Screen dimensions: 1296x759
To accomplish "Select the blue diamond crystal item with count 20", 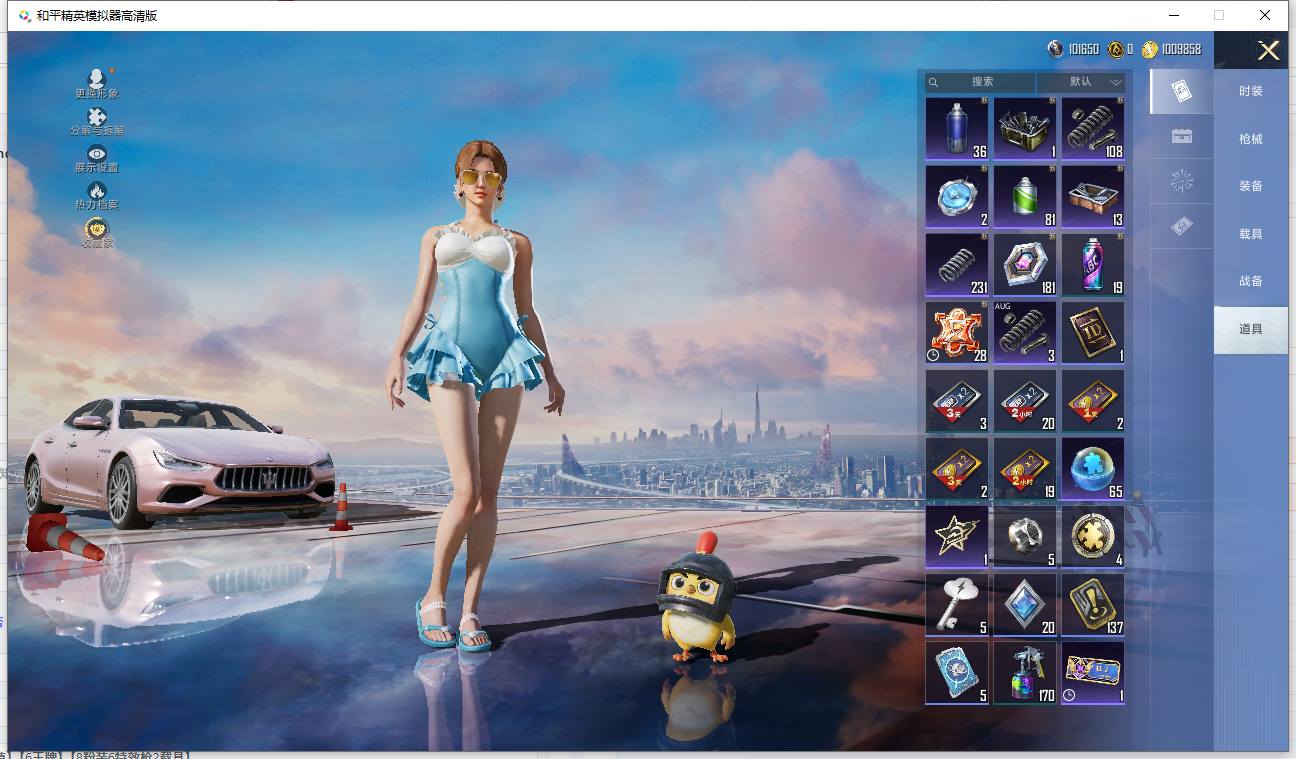I will coord(1025,605).
